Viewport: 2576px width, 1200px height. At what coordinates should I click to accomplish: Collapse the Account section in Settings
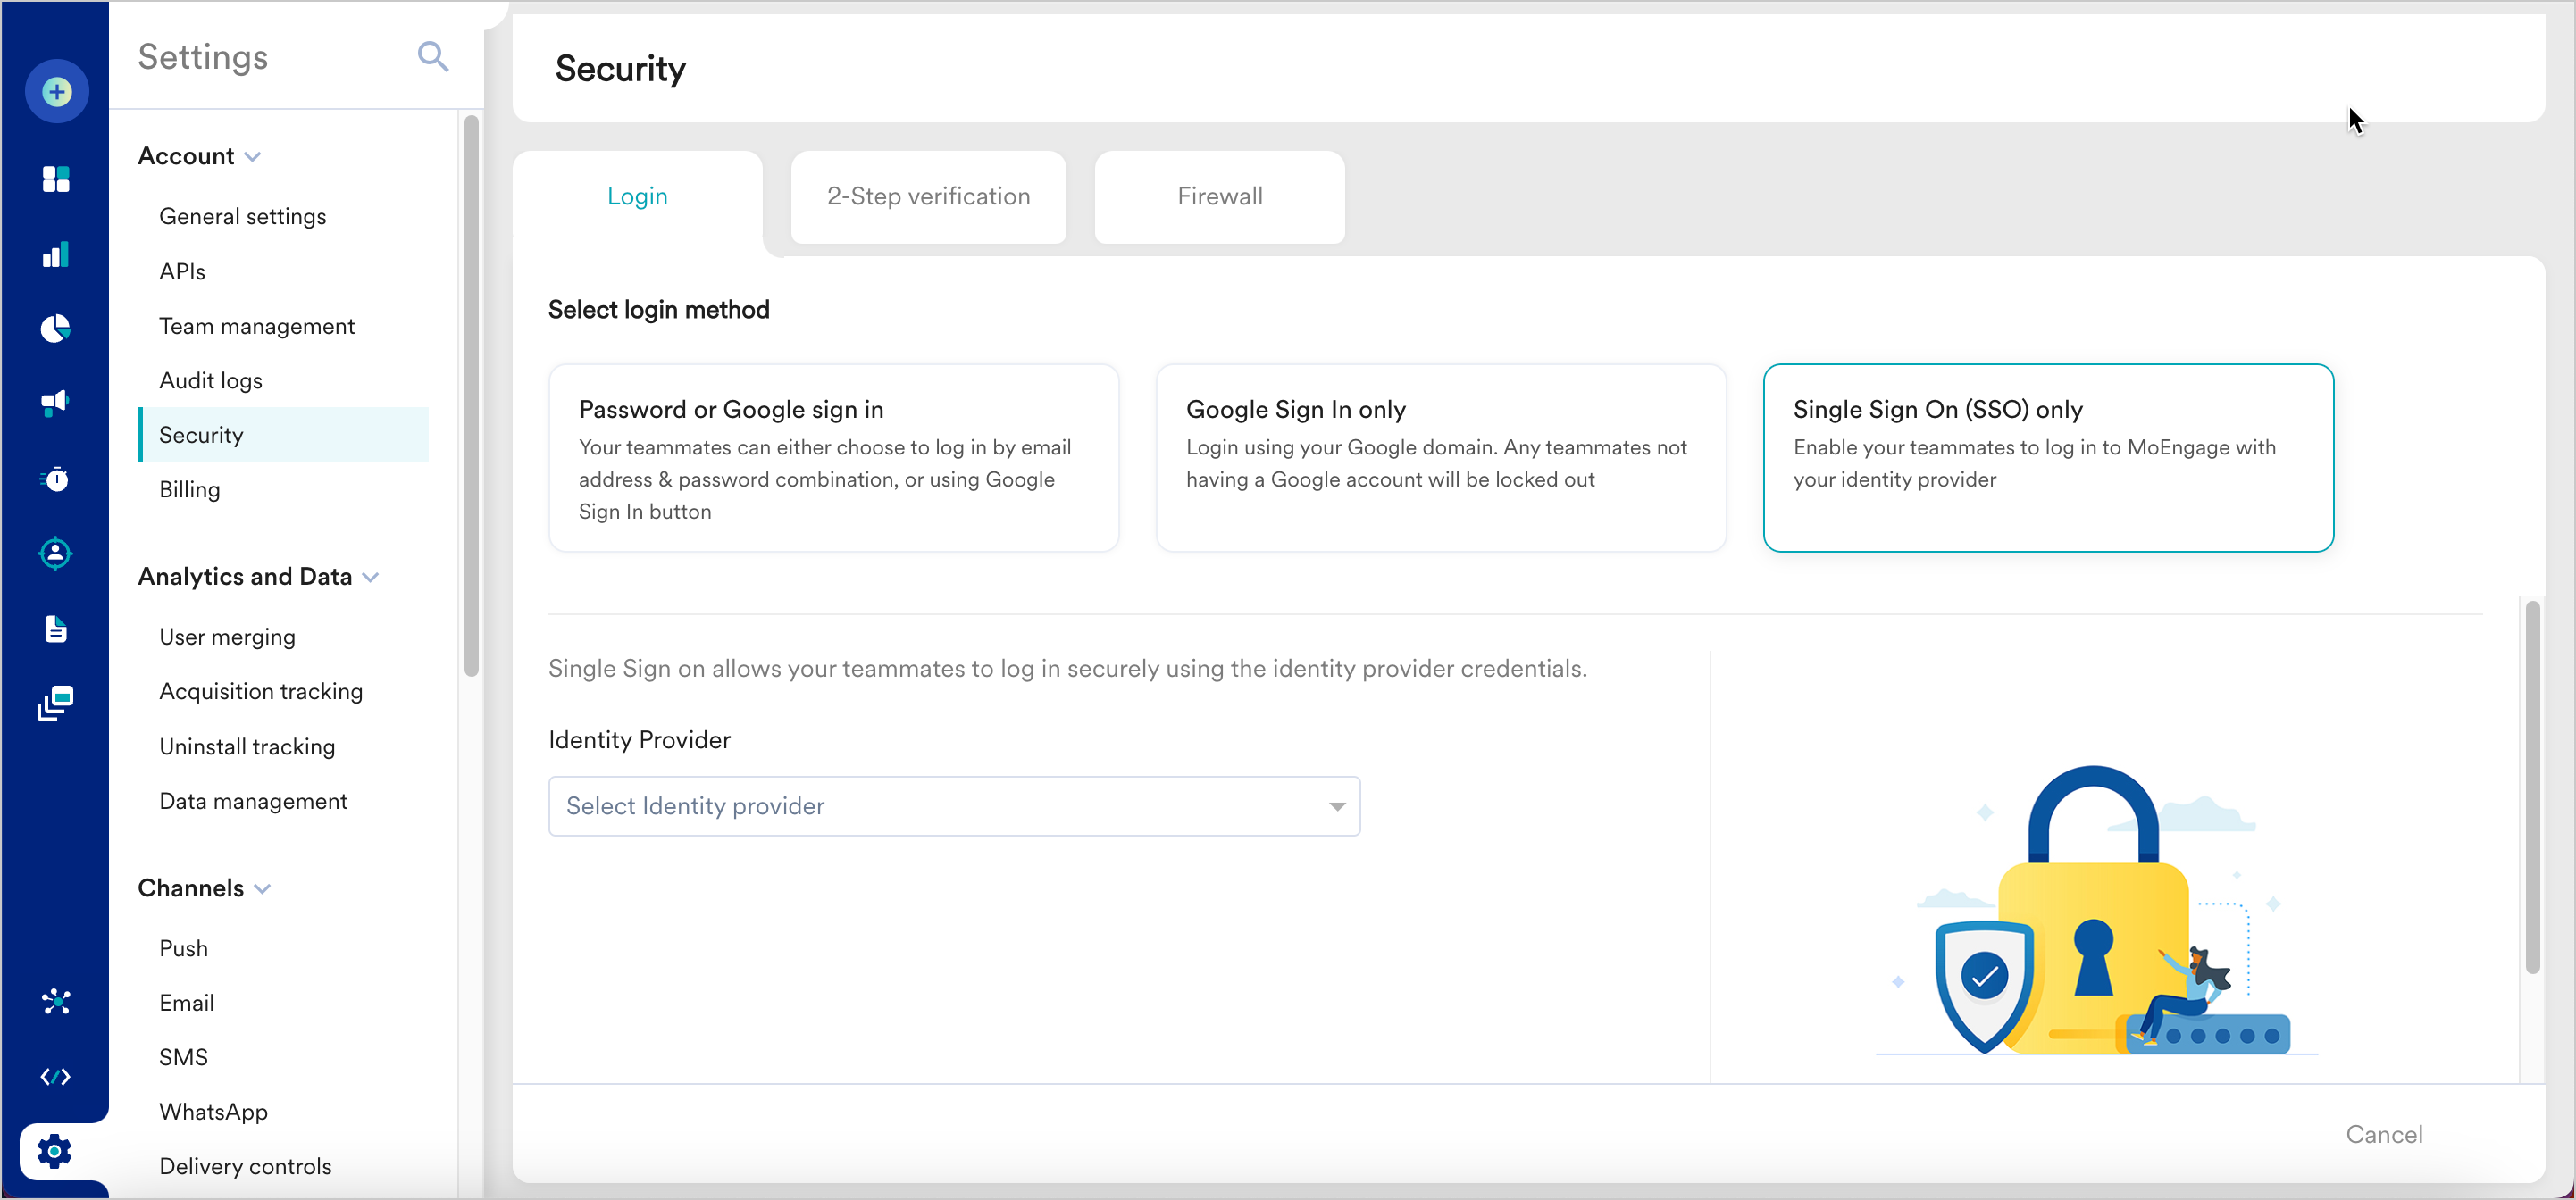coord(254,156)
